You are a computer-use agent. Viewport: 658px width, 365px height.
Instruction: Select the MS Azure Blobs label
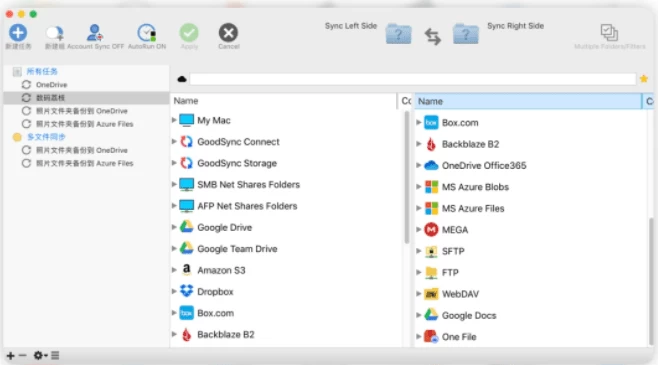[x=475, y=187]
